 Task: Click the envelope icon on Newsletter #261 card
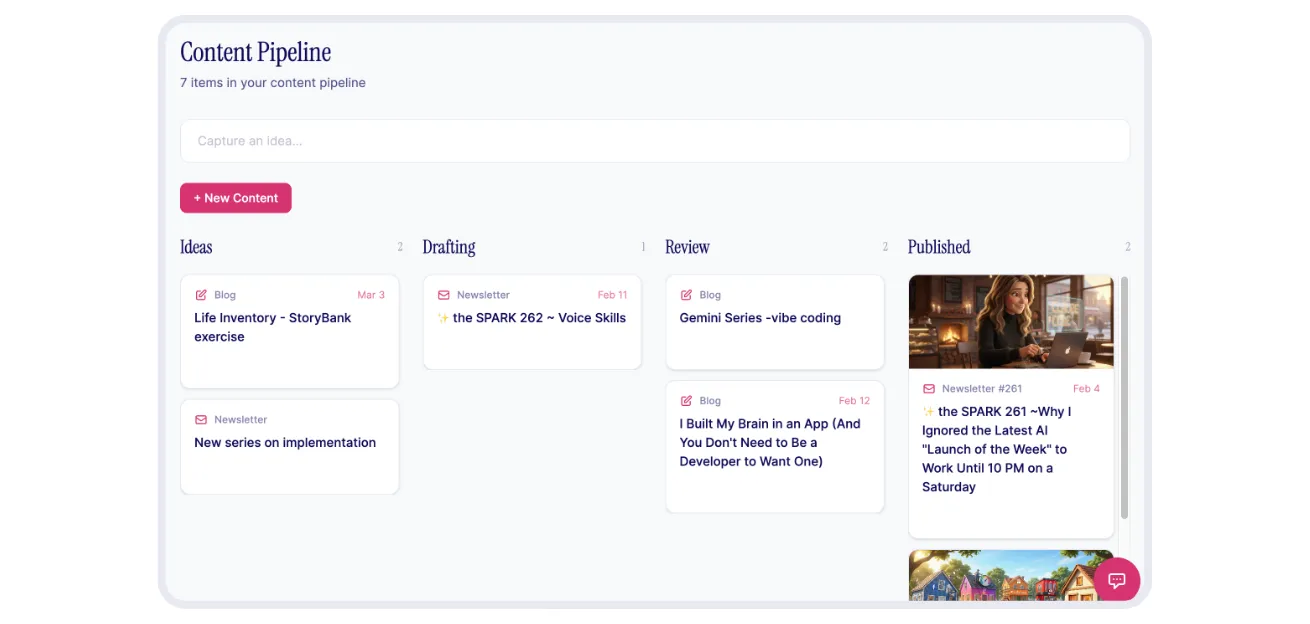pos(930,388)
